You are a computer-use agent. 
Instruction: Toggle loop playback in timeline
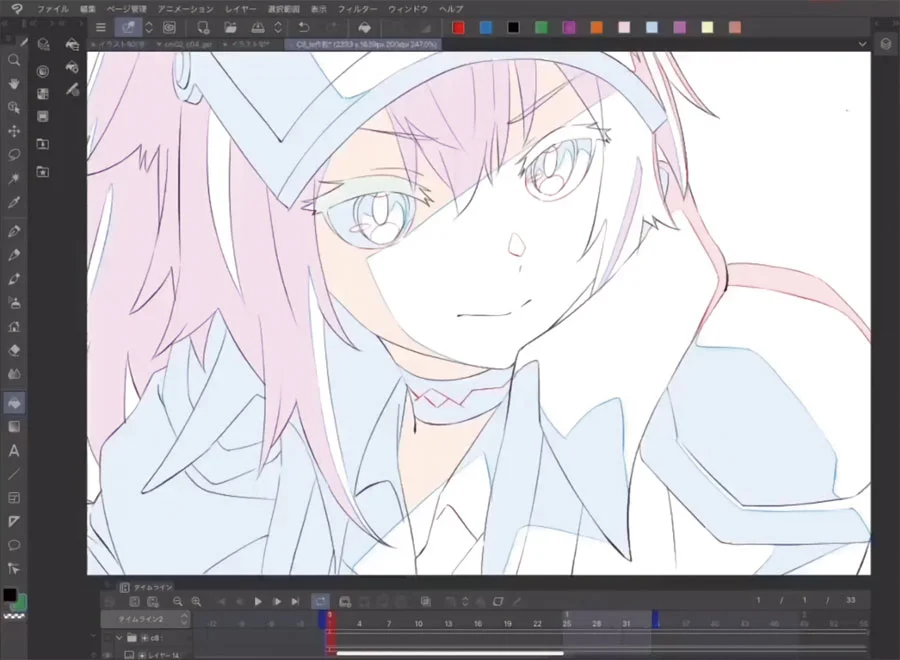coord(321,602)
